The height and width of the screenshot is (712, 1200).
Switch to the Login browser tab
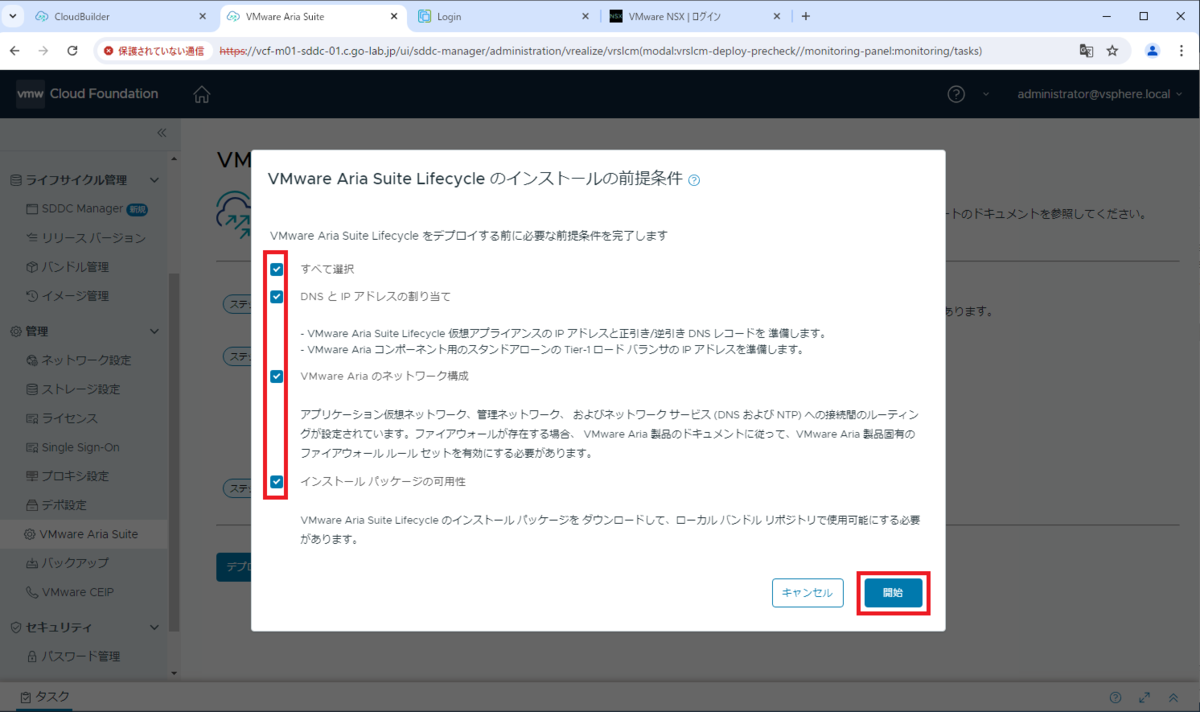(505, 16)
